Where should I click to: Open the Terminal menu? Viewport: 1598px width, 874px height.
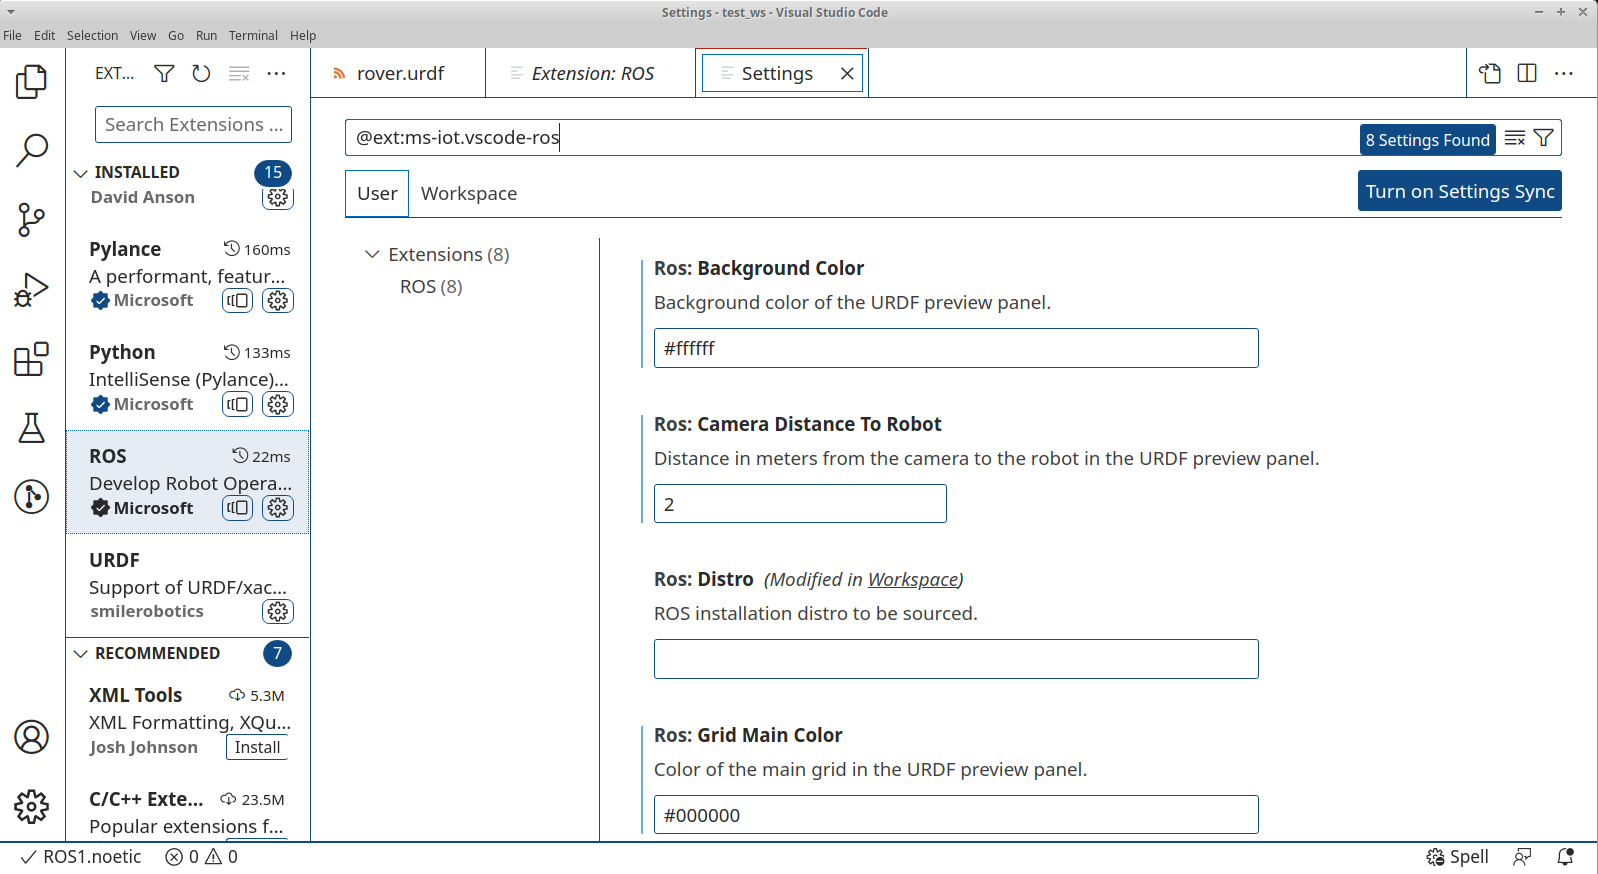(253, 35)
